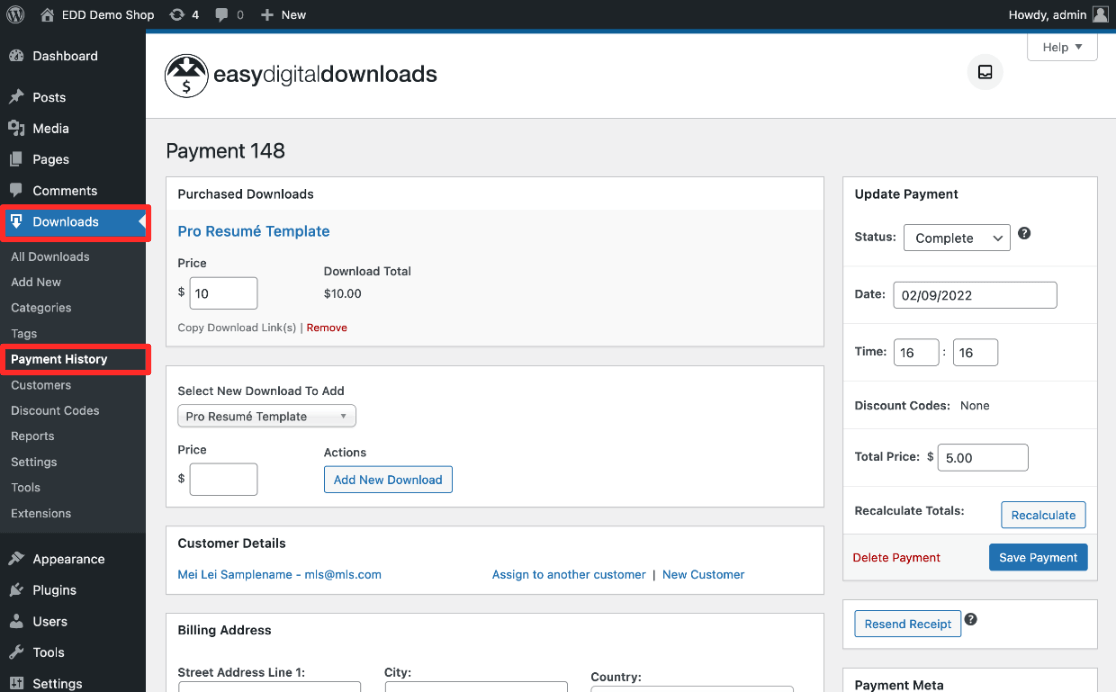Open Payment History submenu item
The width and height of the screenshot is (1116, 692).
[x=59, y=359]
